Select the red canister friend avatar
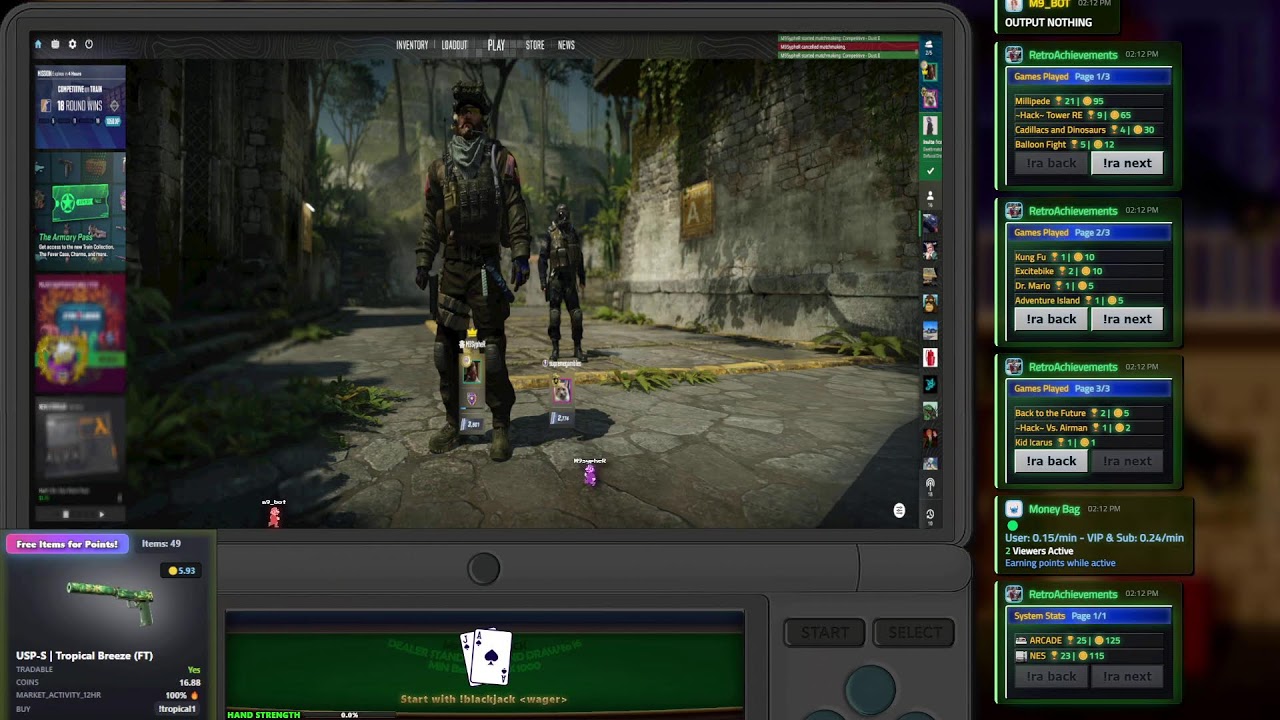 930,357
